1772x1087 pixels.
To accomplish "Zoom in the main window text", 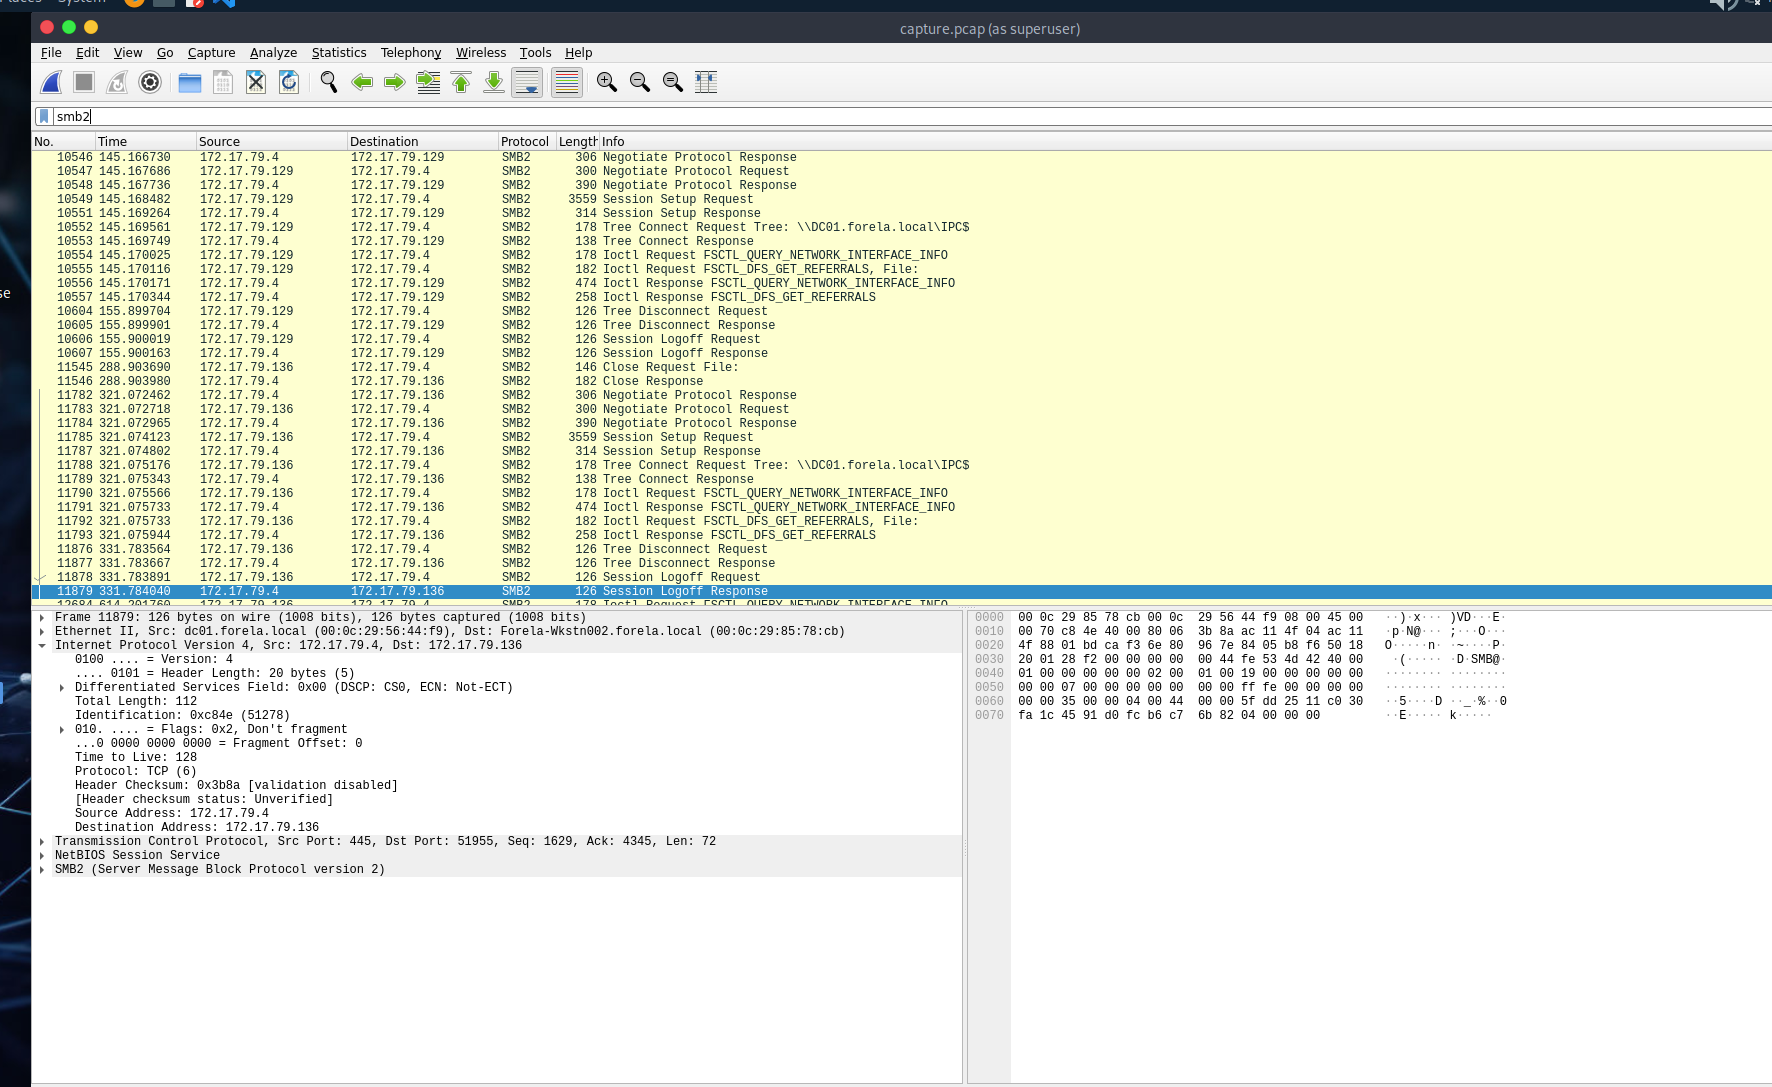I will (607, 82).
